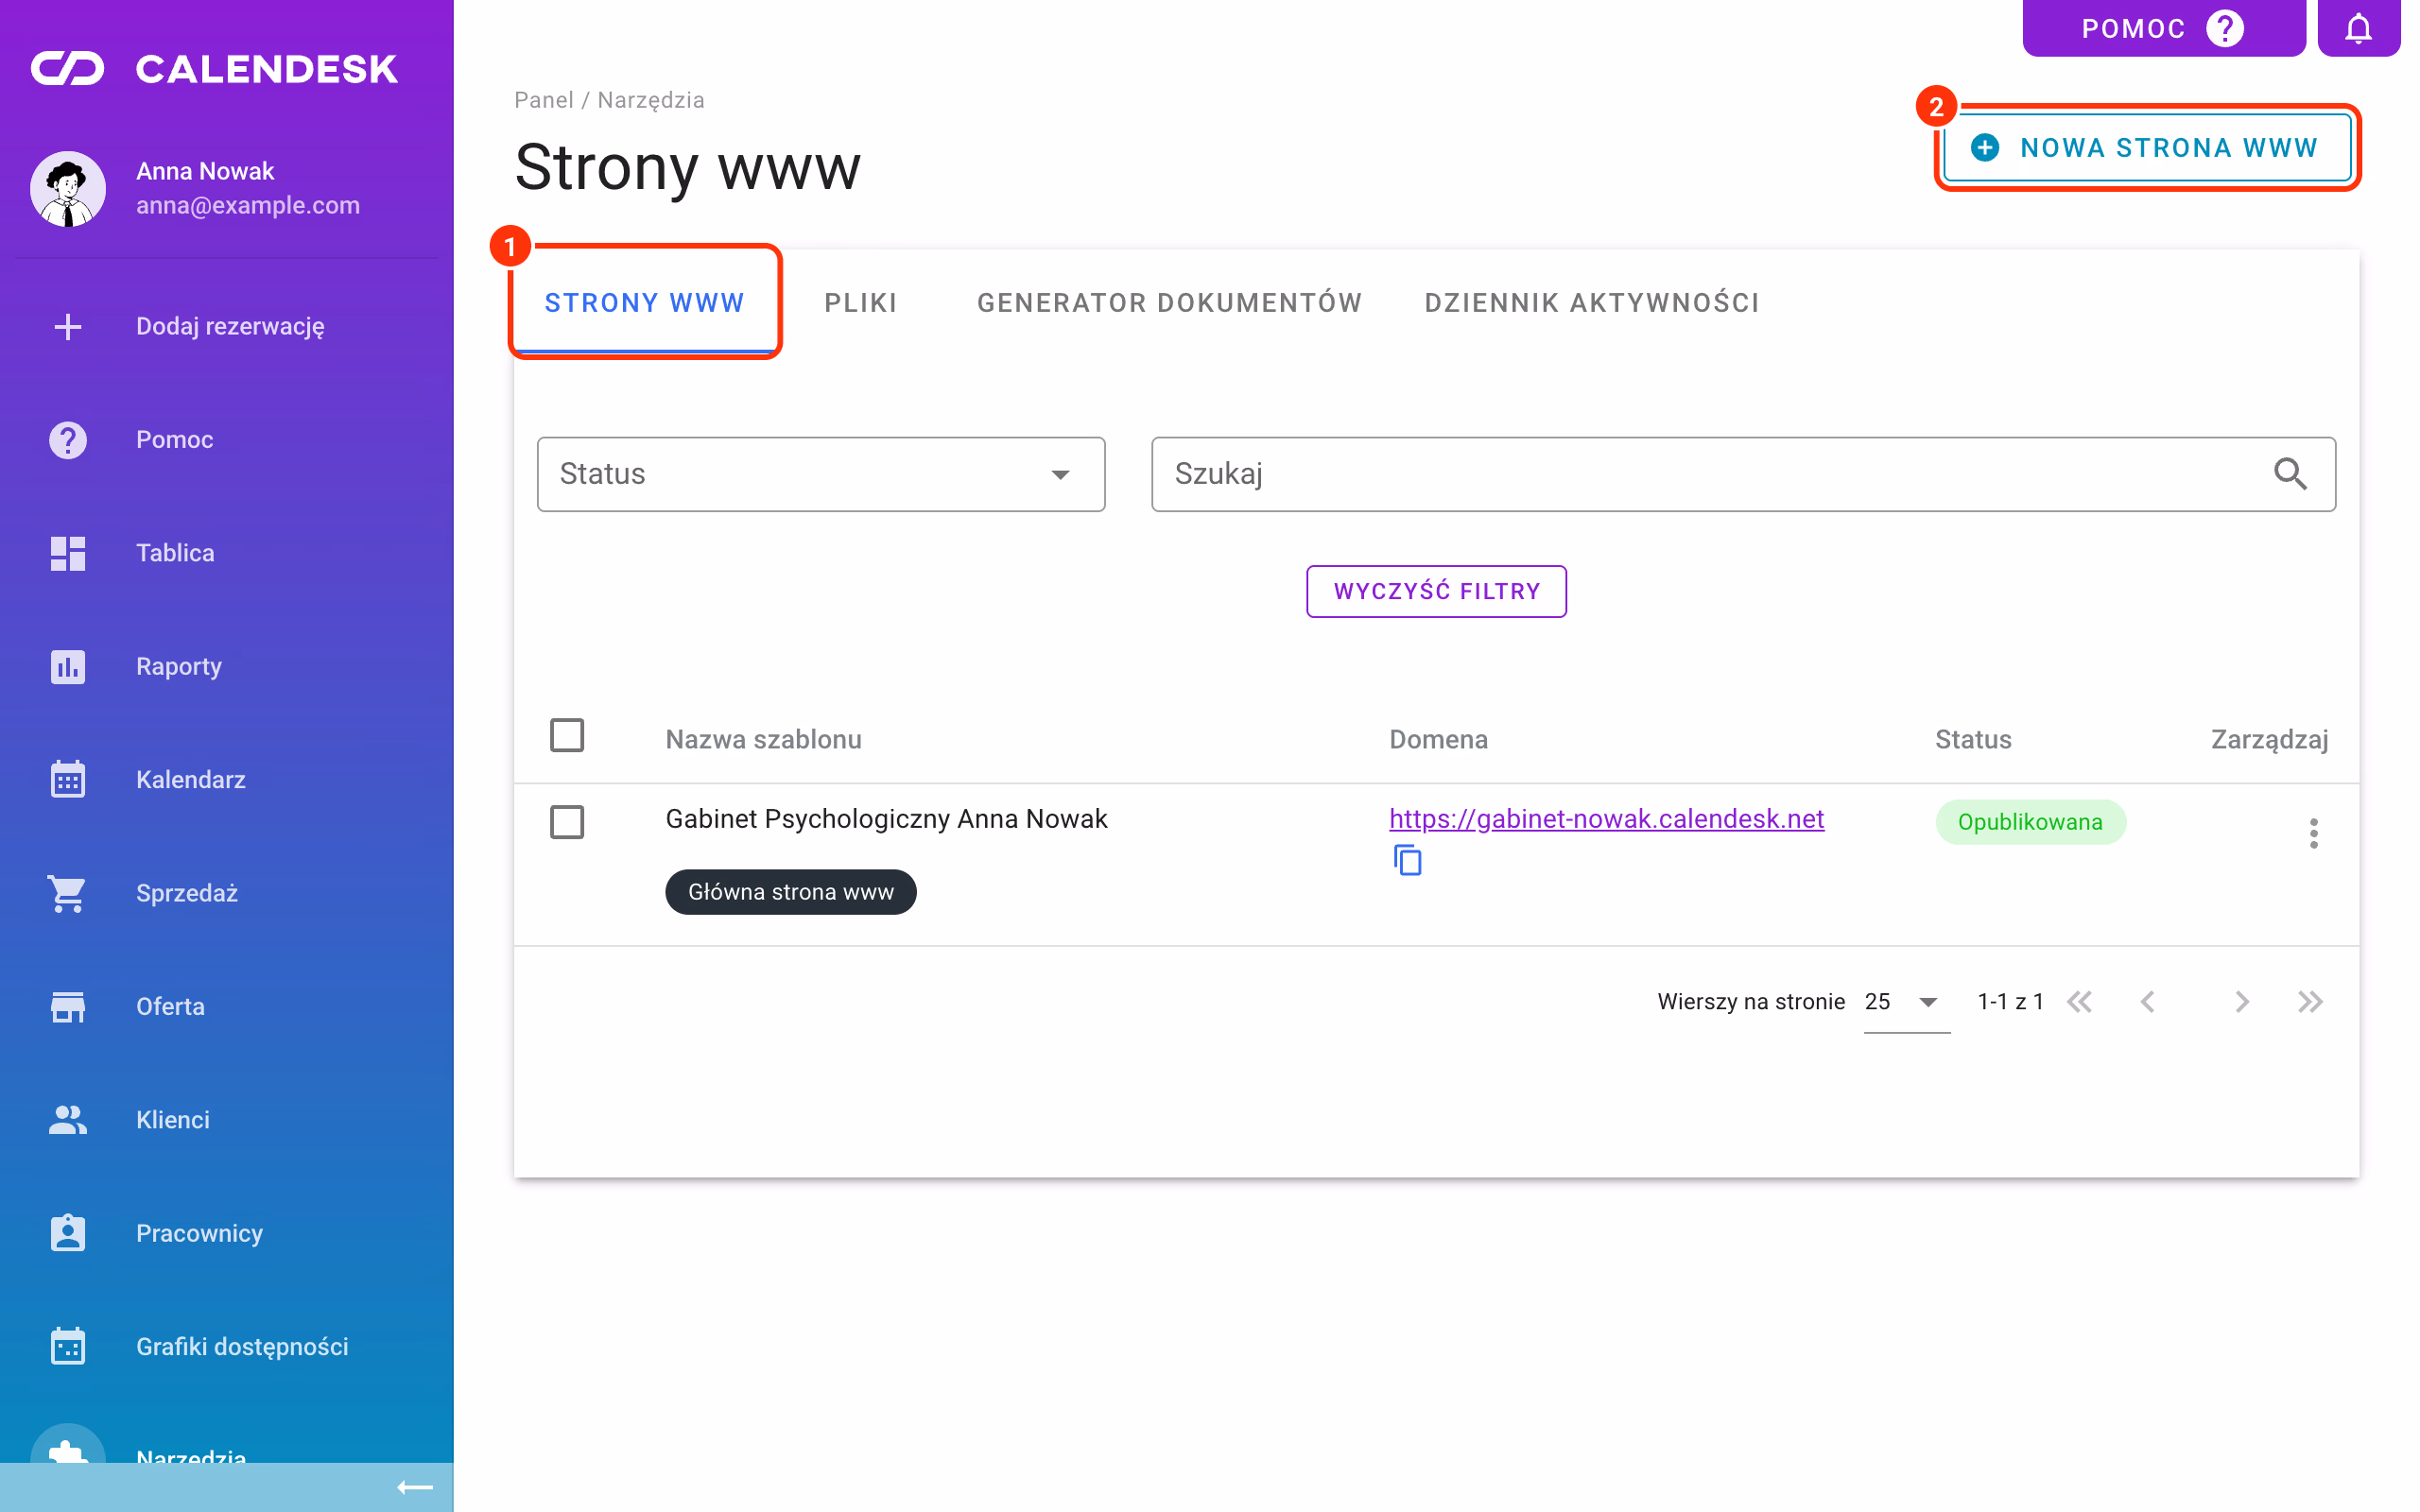Open the Tablica dashboard icon
Screen dimensions: 2420x1512
(68, 553)
